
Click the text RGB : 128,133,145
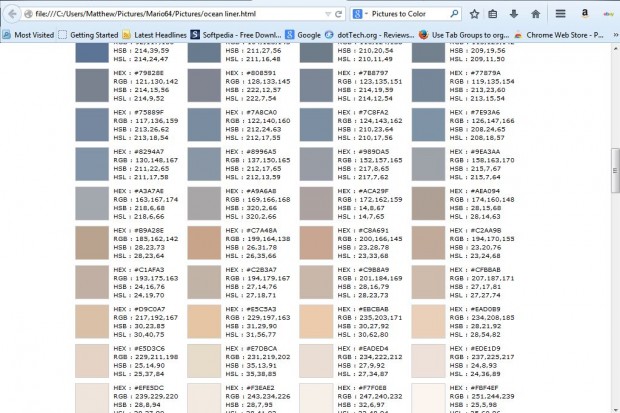[258, 81]
